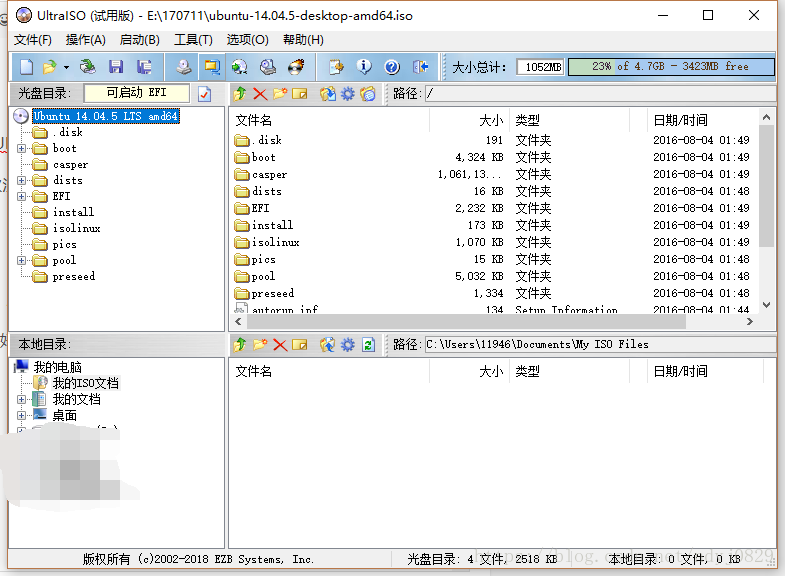The width and height of the screenshot is (785, 576).
Task: Click the highlighted compress ISO toolbar icon
Action: point(212,67)
